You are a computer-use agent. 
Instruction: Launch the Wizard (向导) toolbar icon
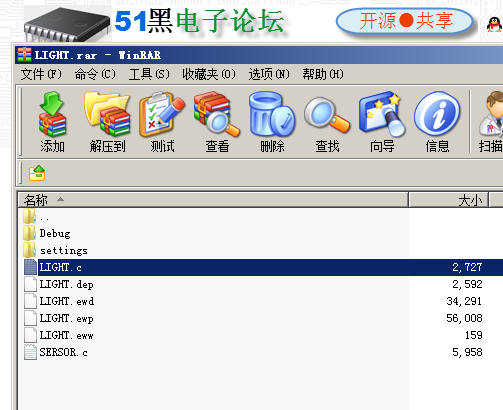382,121
